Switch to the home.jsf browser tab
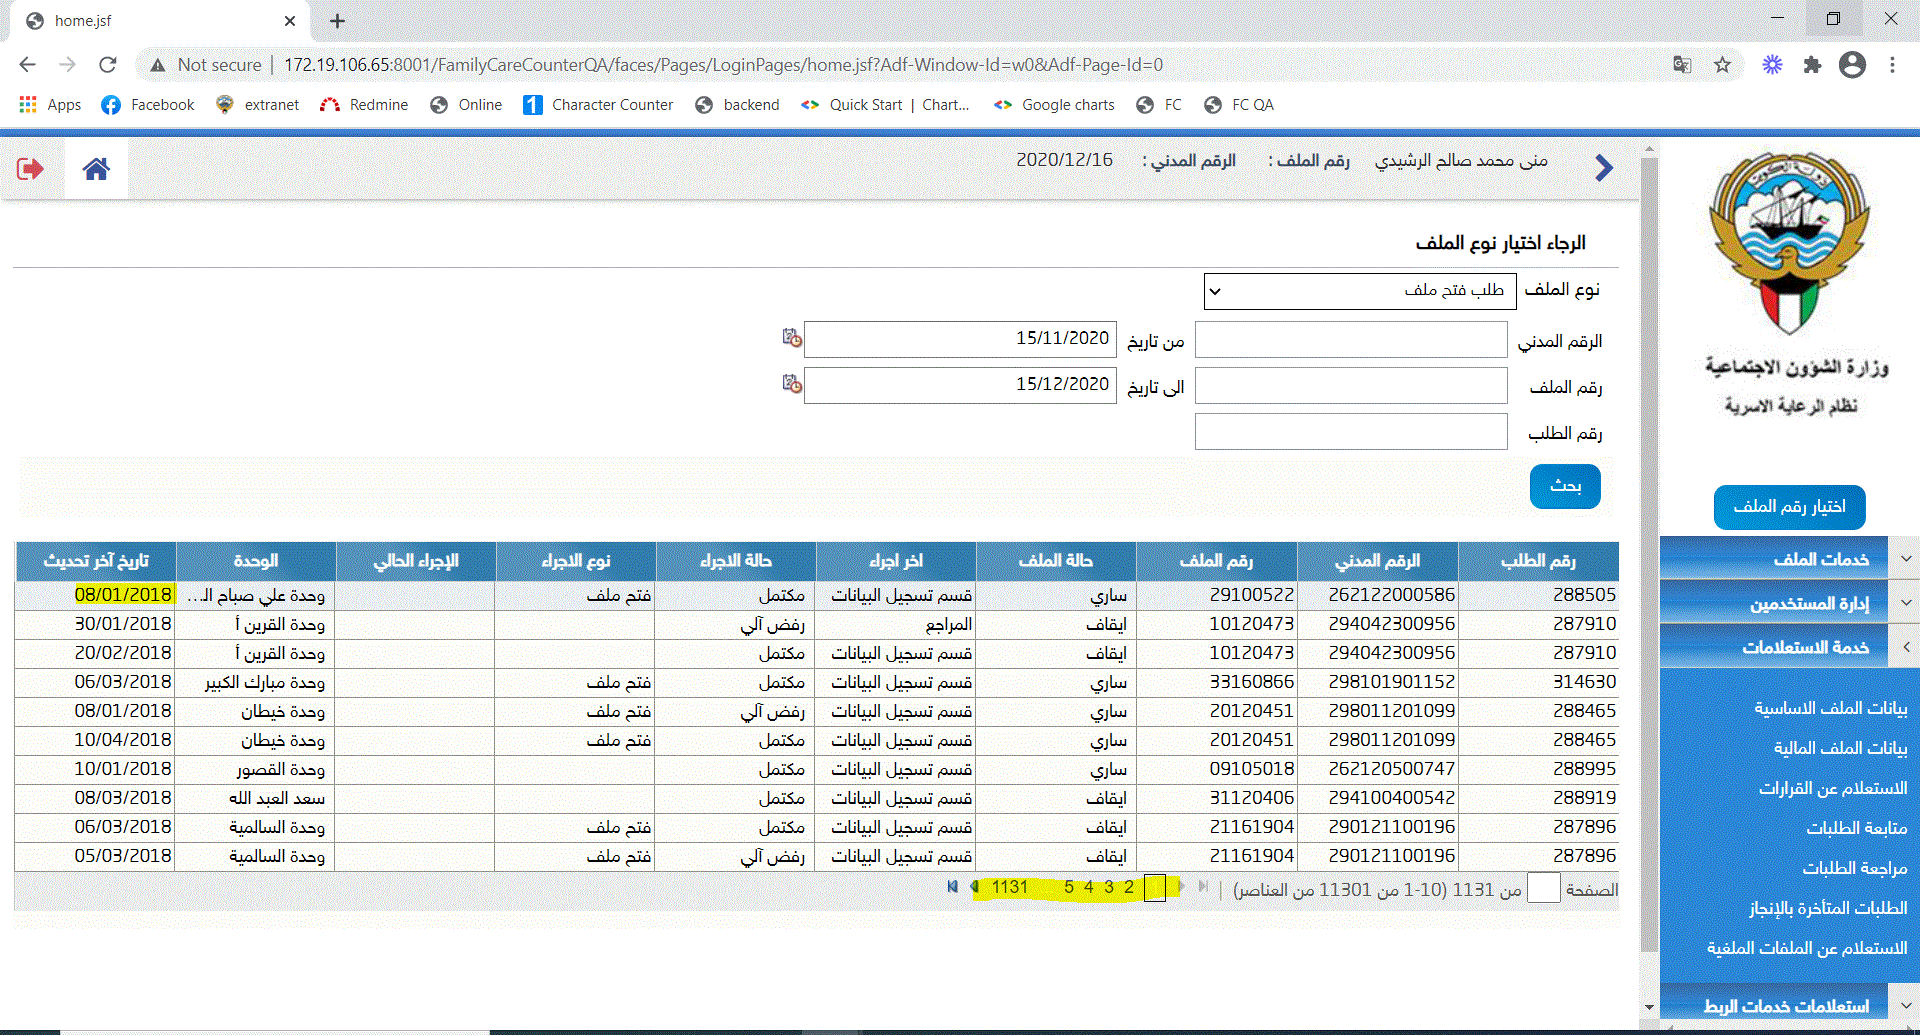 160,21
